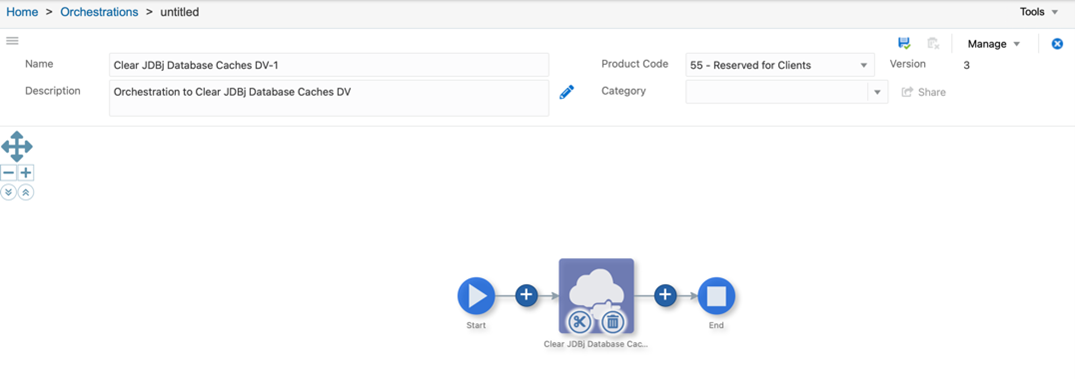Open the Manage dropdown menu
The height and width of the screenshot is (379, 1075).
[x=994, y=44]
